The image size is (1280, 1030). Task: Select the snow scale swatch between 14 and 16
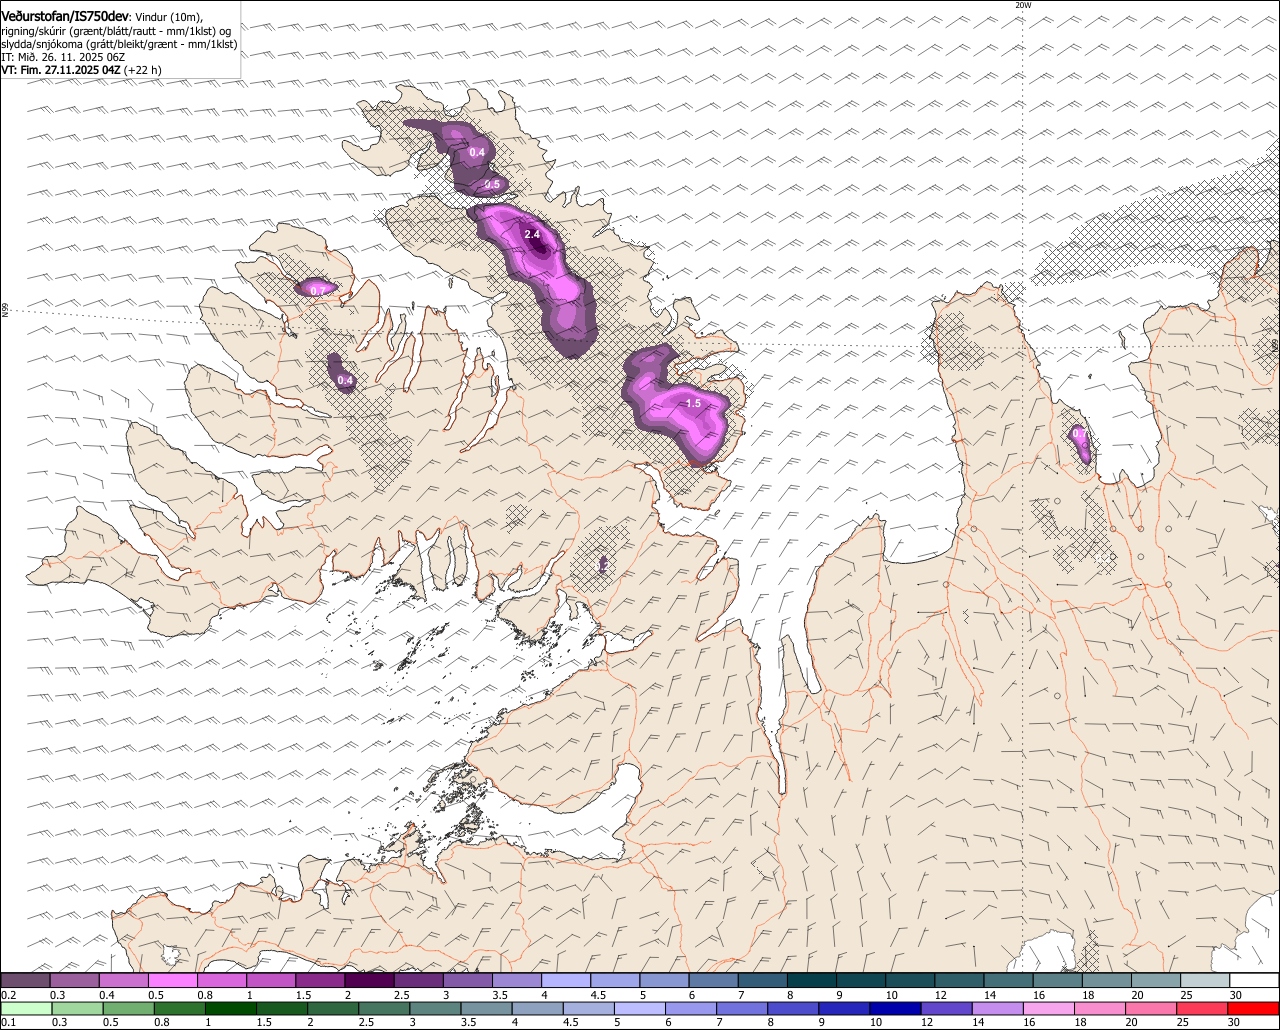point(1009,980)
